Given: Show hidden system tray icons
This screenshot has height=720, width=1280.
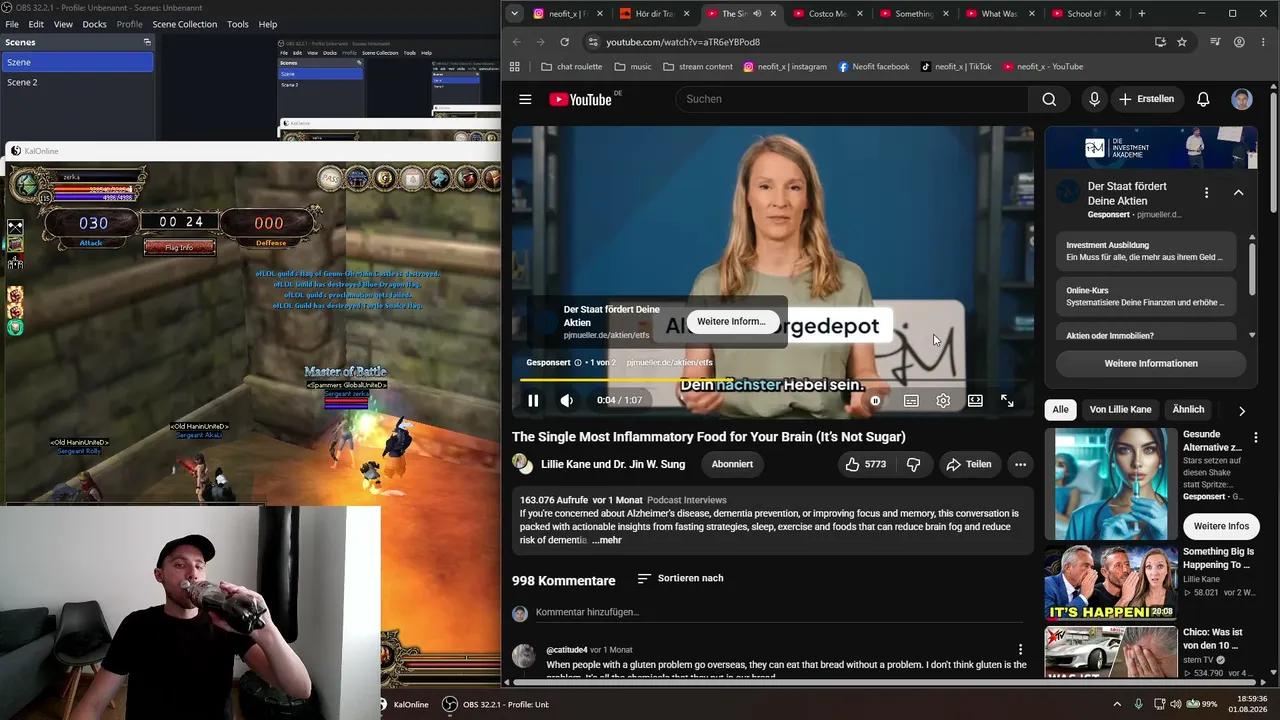Looking at the screenshot, I should (1117, 704).
